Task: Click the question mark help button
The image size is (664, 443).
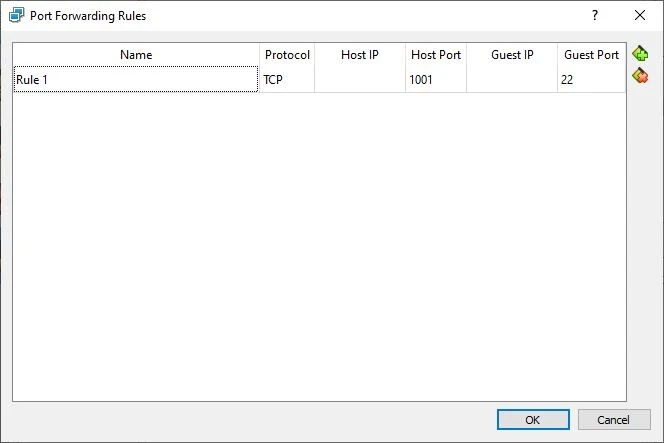Action: click(594, 15)
